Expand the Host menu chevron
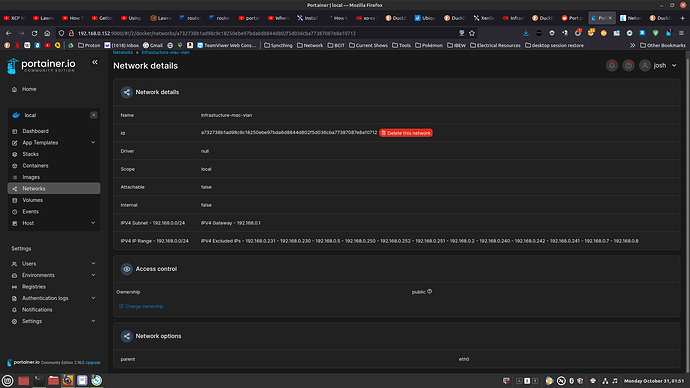 [x=93, y=223]
